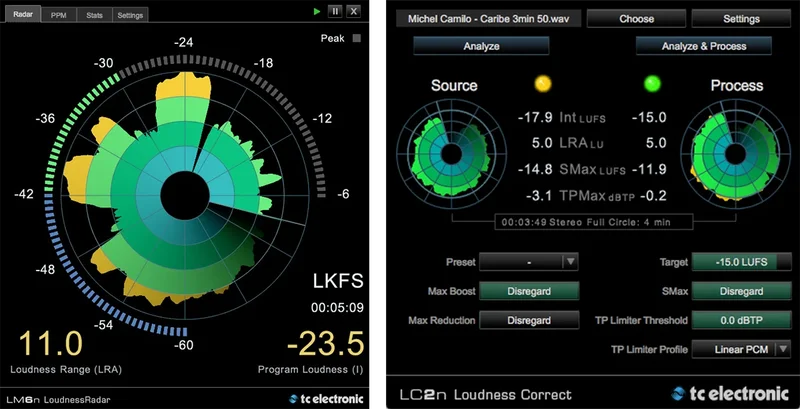Click the source Int value -17.9
This screenshot has width=800, height=409.
[535, 117]
